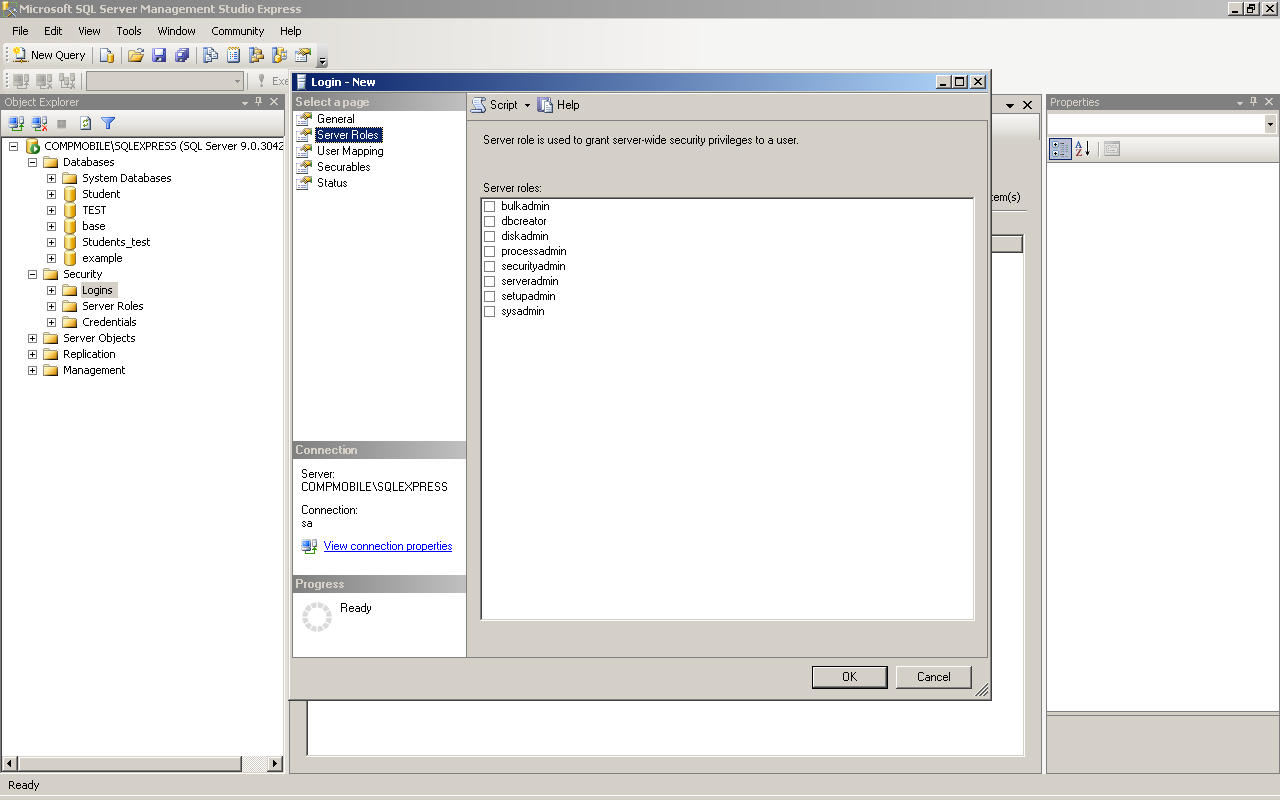Check the processadmin server role
This screenshot has width=1280, height=800.
490,251
